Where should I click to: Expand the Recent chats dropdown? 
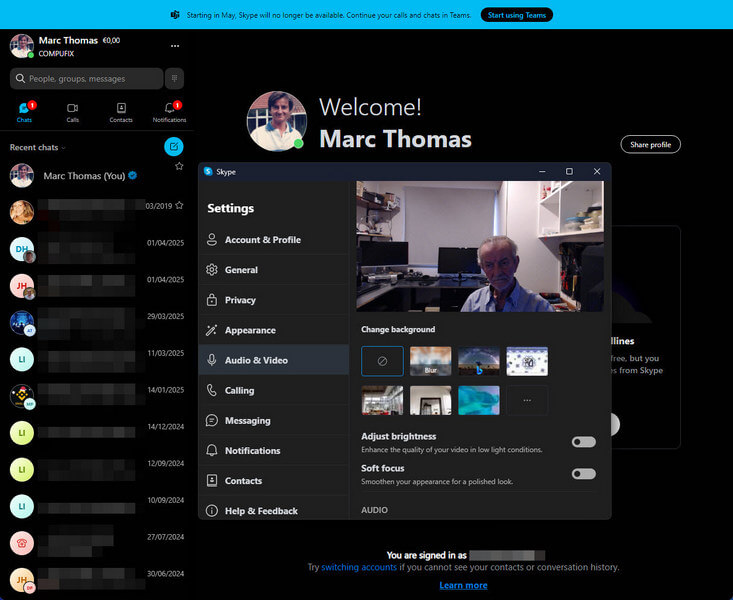pos(38,147)
